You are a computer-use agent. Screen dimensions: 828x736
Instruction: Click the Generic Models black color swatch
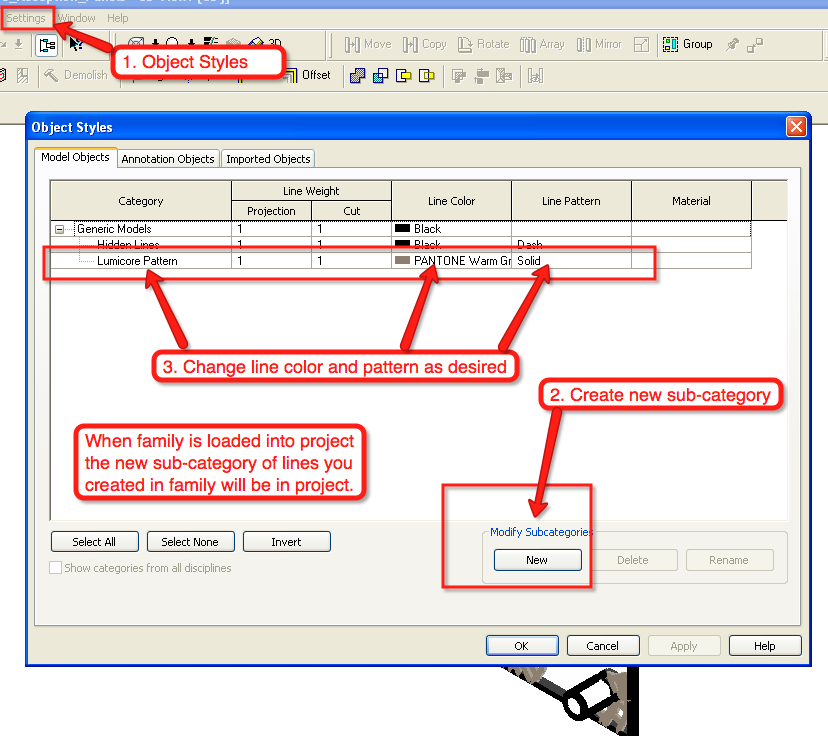tap(402, 229)
